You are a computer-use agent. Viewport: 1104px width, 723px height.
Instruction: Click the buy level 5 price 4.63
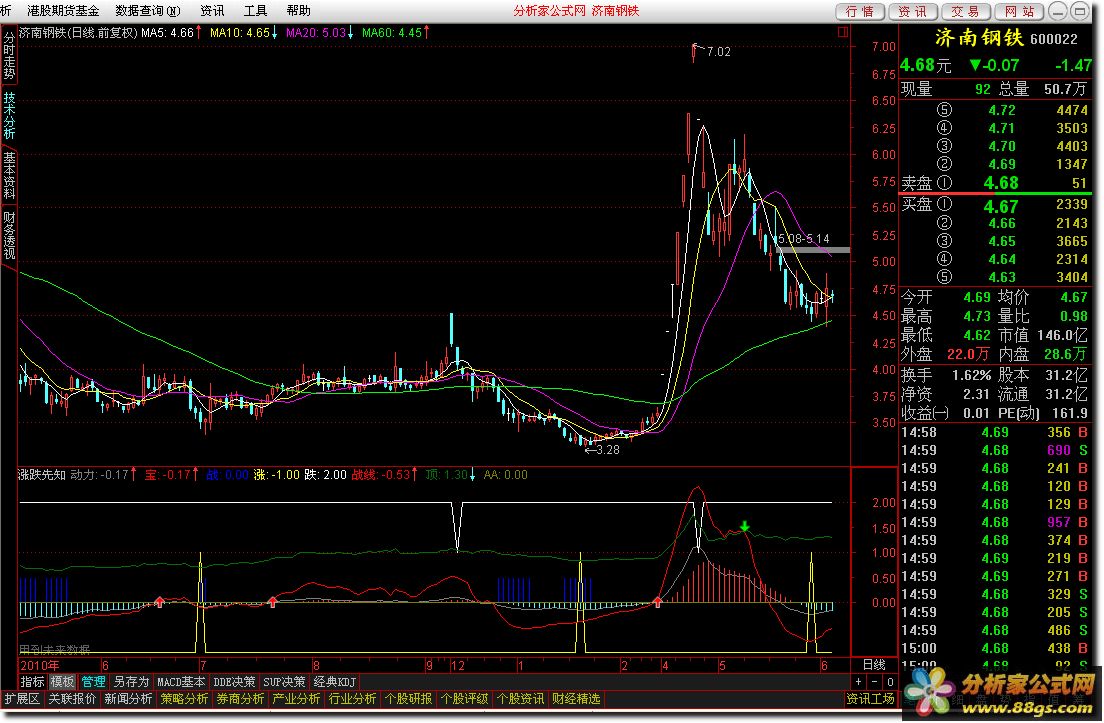pyautogui.click(x=1001, y=277)
